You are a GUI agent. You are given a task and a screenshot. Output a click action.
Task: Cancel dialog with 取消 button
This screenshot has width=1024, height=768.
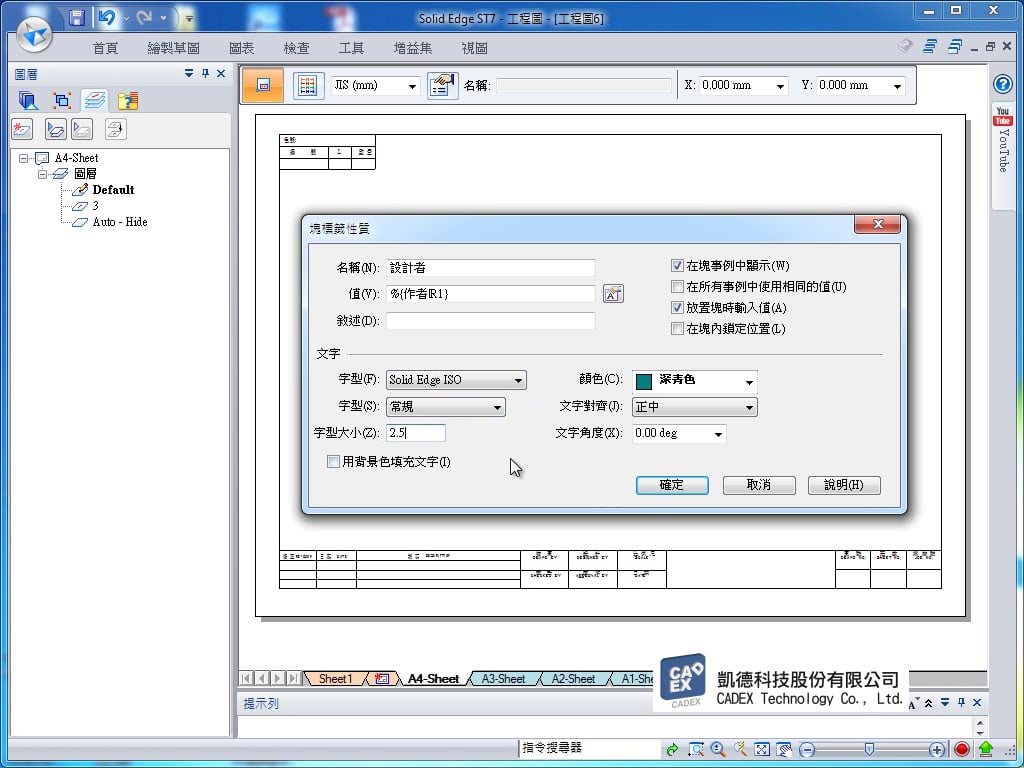(x=759, y=485)
